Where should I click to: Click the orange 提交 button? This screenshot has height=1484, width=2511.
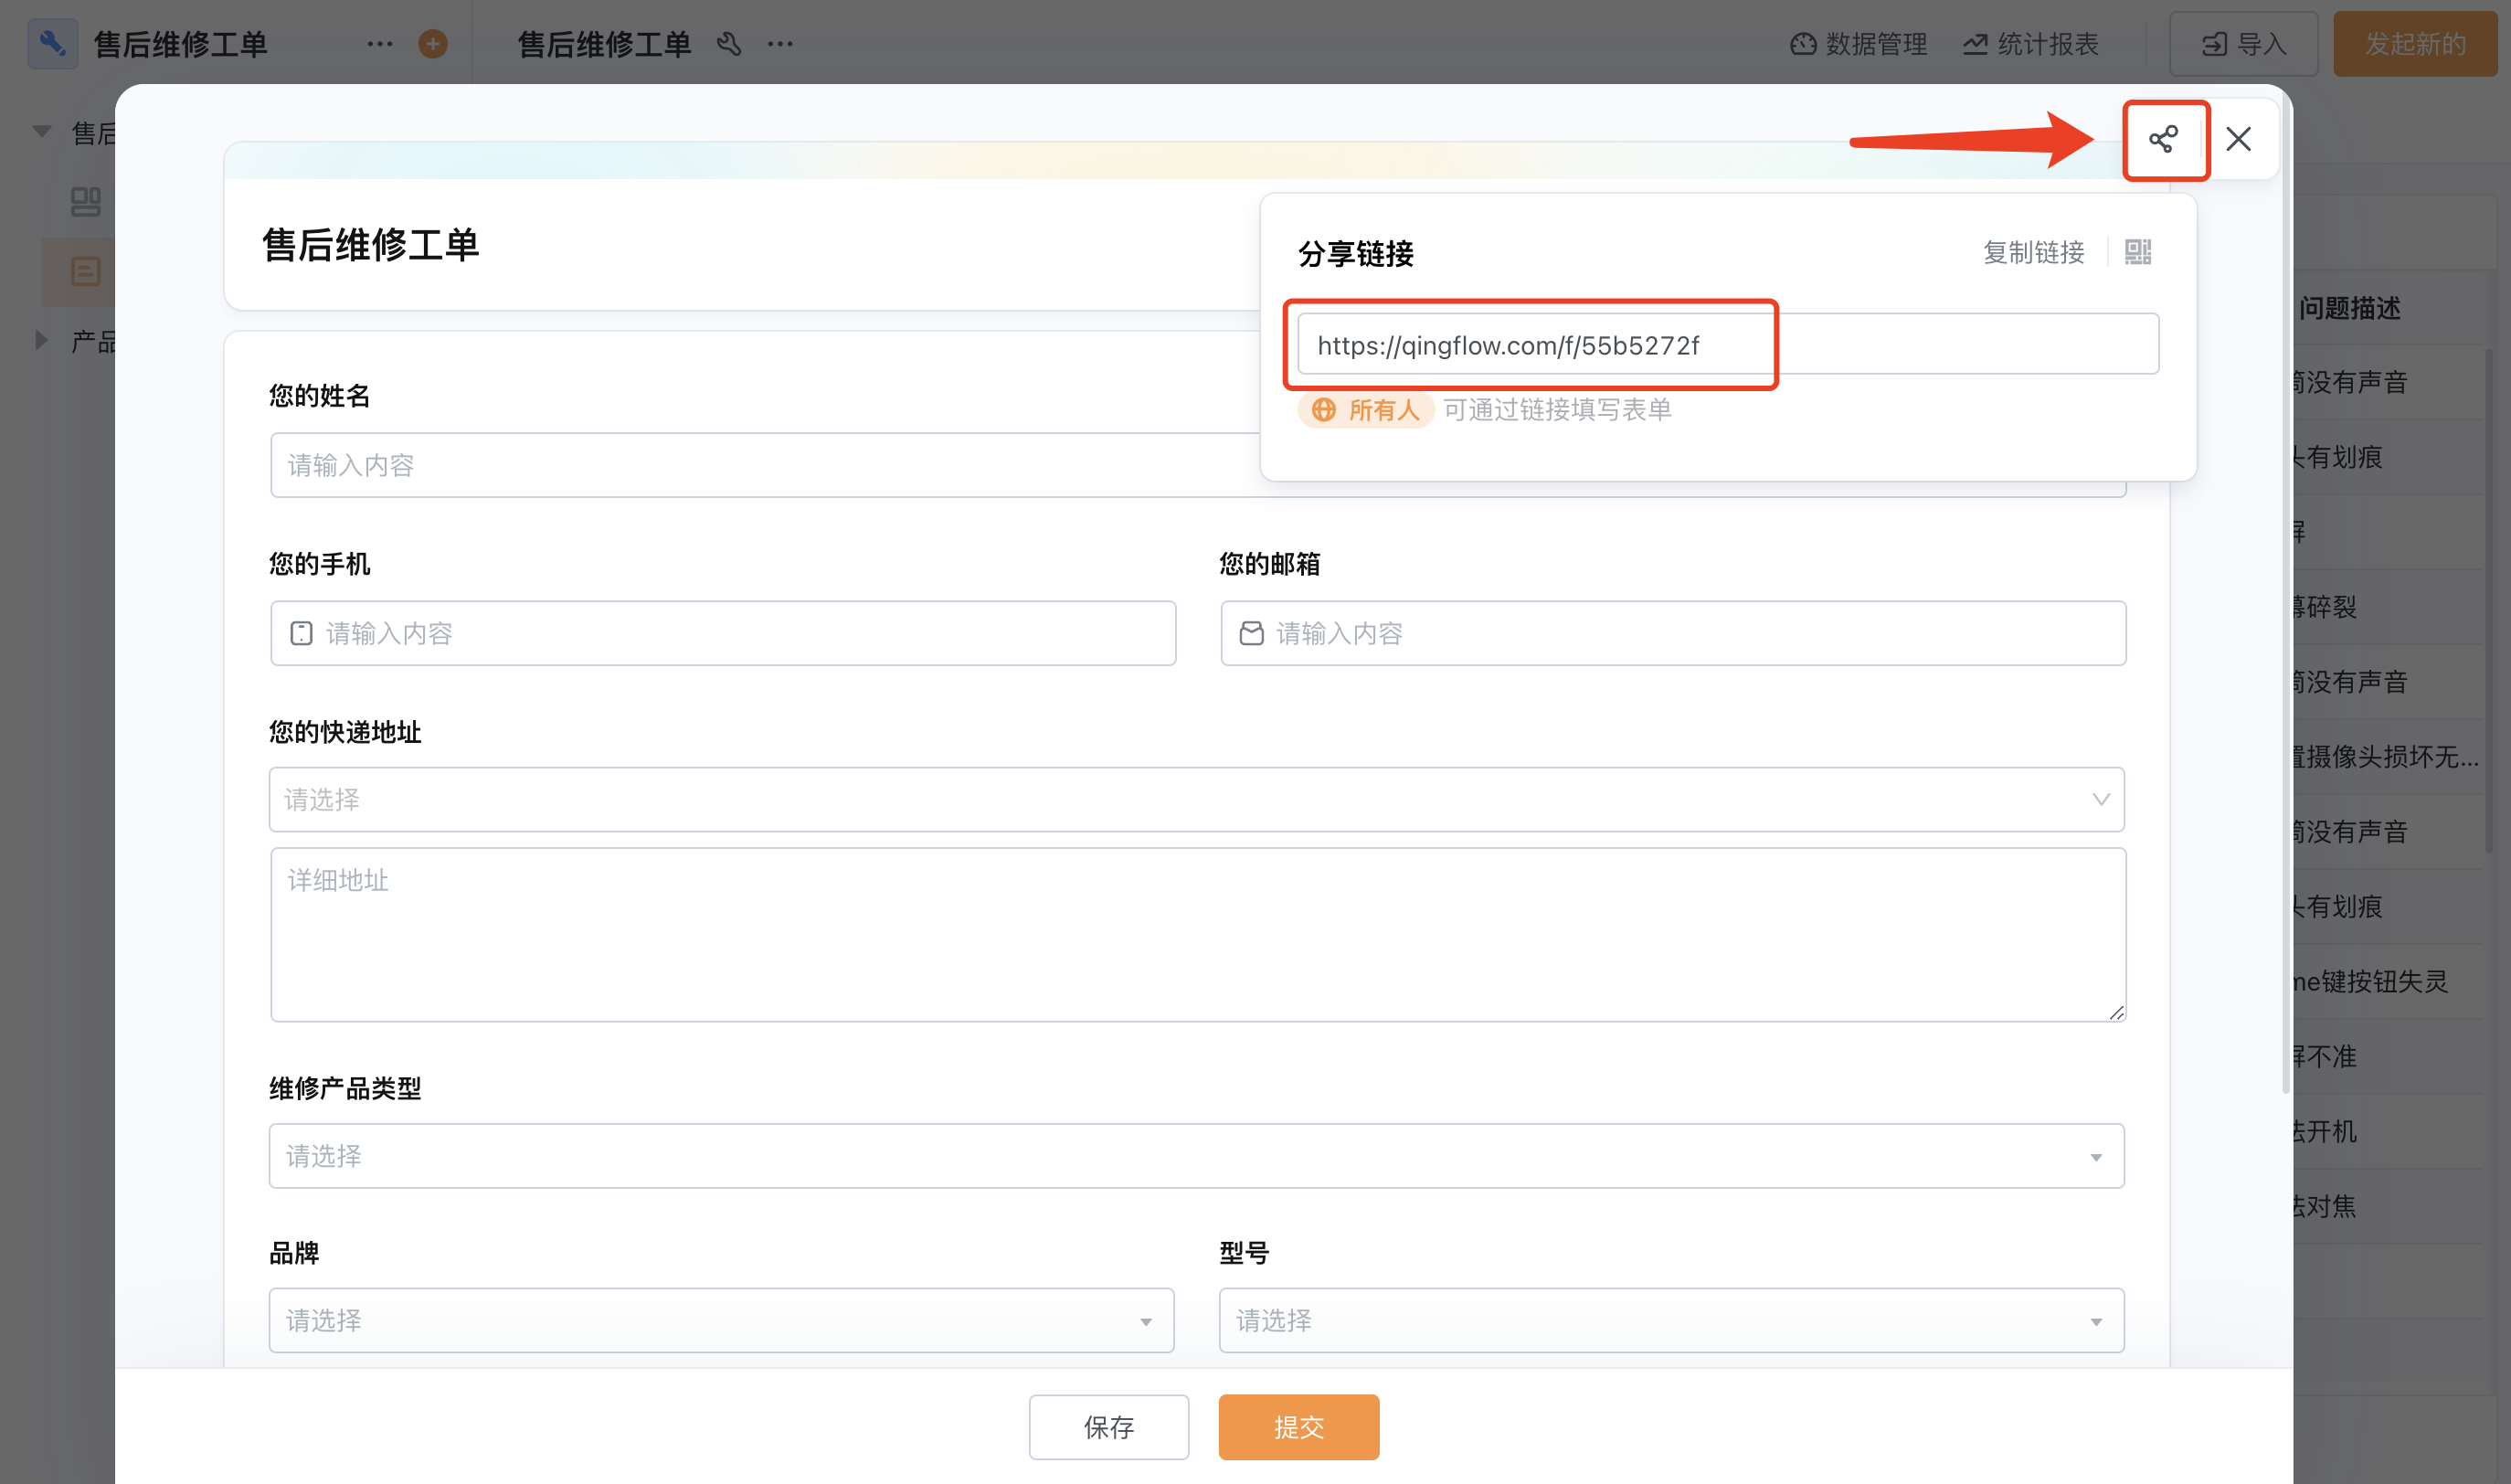(1298, 1427)
